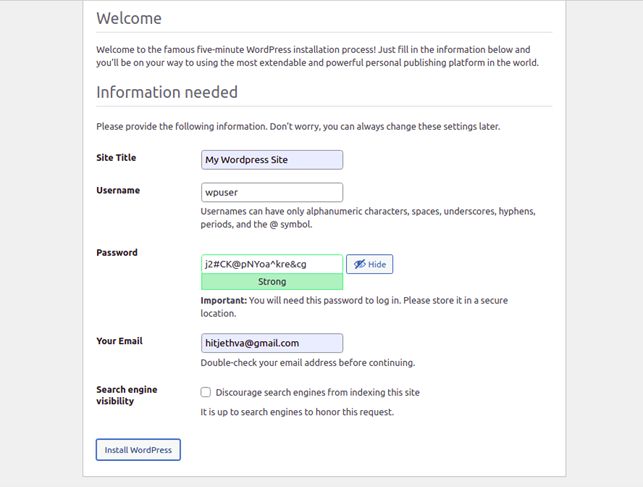The image size is (643, 487).
Task: Click the Install WordPress button
Action: 138,450
